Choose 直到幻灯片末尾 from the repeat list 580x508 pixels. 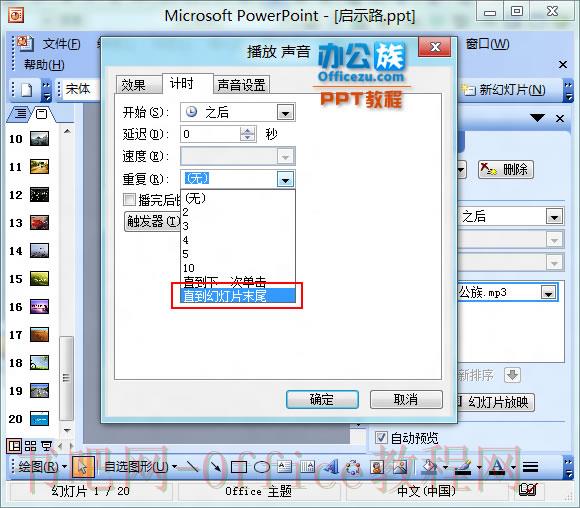[238, 296]
